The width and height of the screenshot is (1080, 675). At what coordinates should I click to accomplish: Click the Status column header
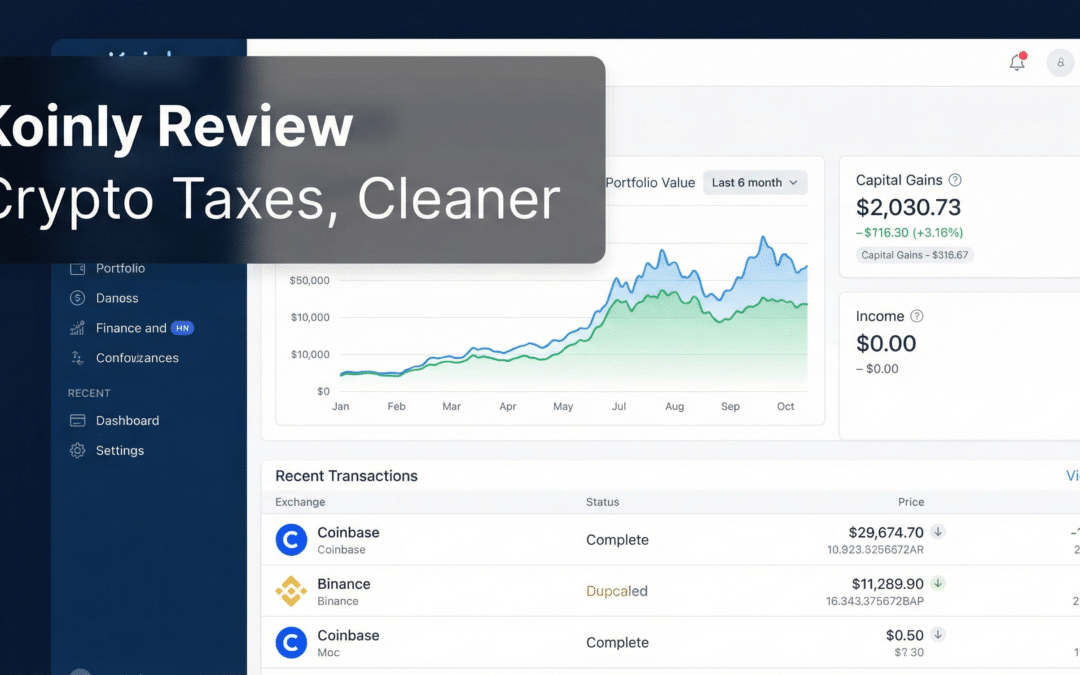pos(603,502)
